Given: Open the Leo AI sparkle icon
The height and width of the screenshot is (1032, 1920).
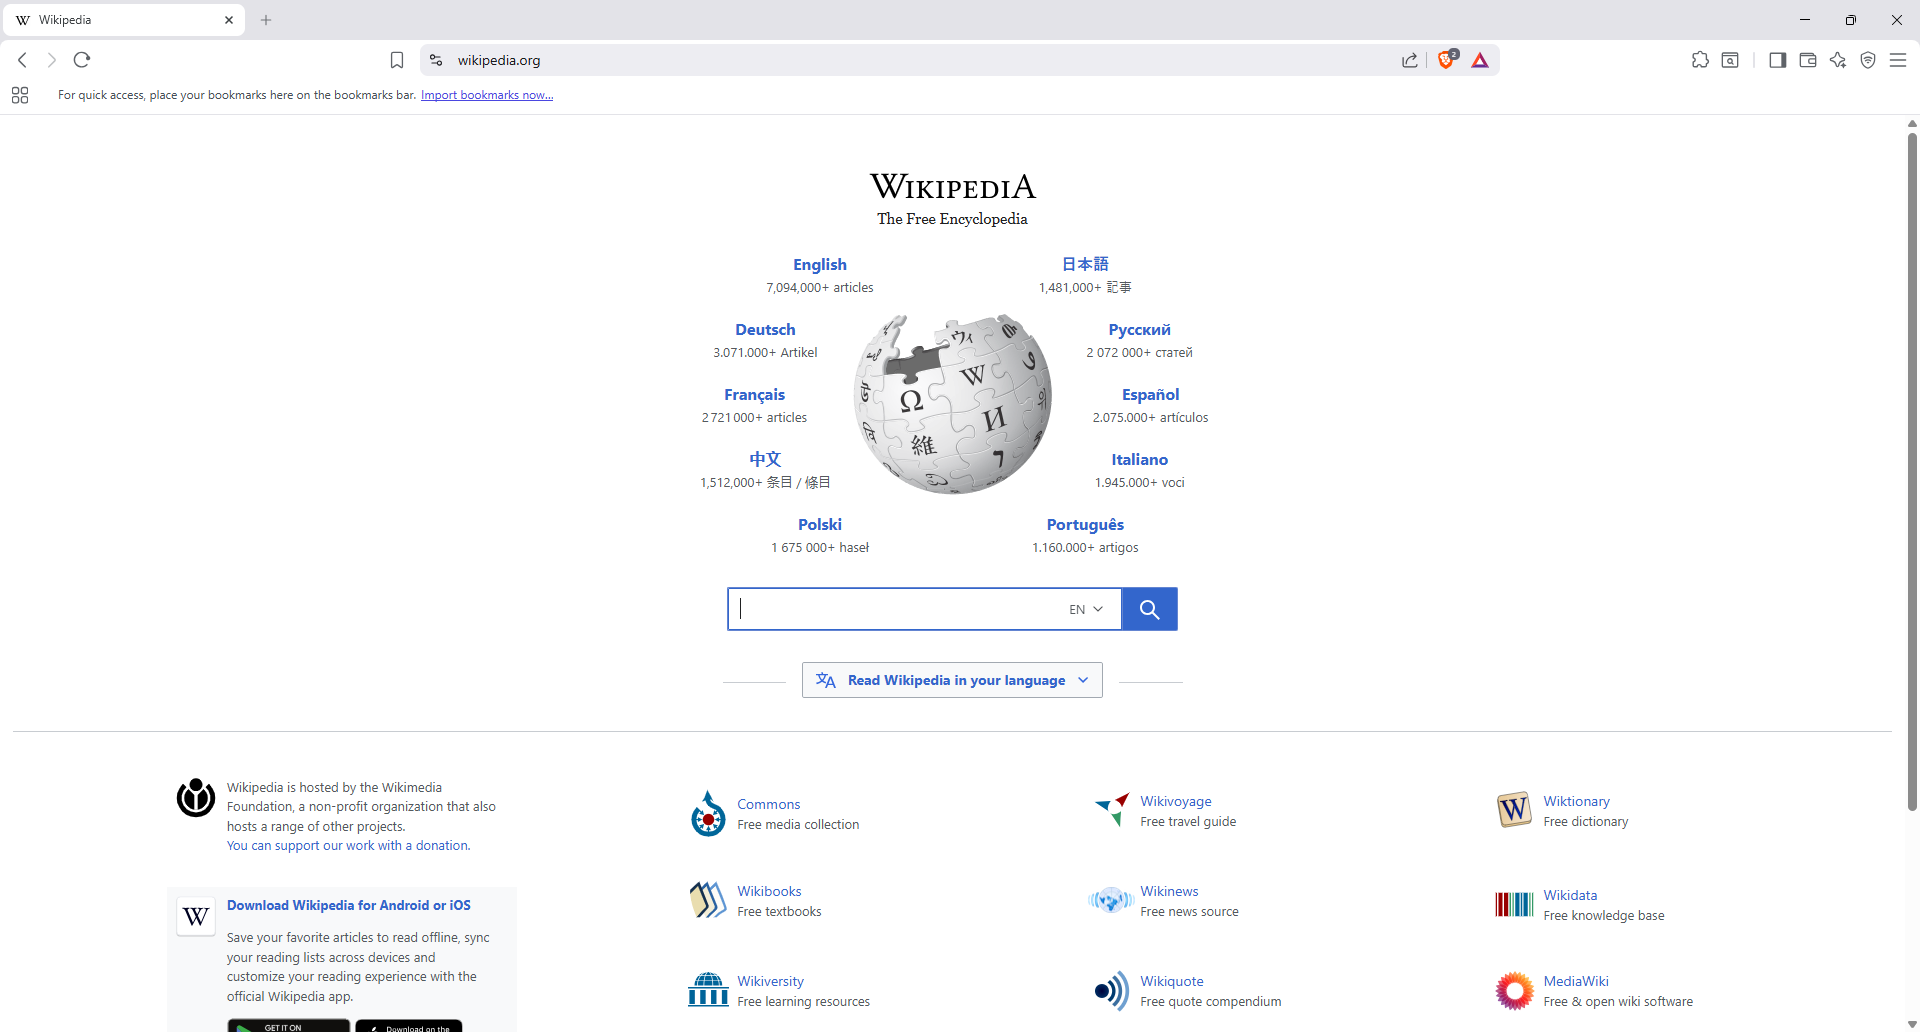Looking at the screenshot, I should (x=1838, y=60).
